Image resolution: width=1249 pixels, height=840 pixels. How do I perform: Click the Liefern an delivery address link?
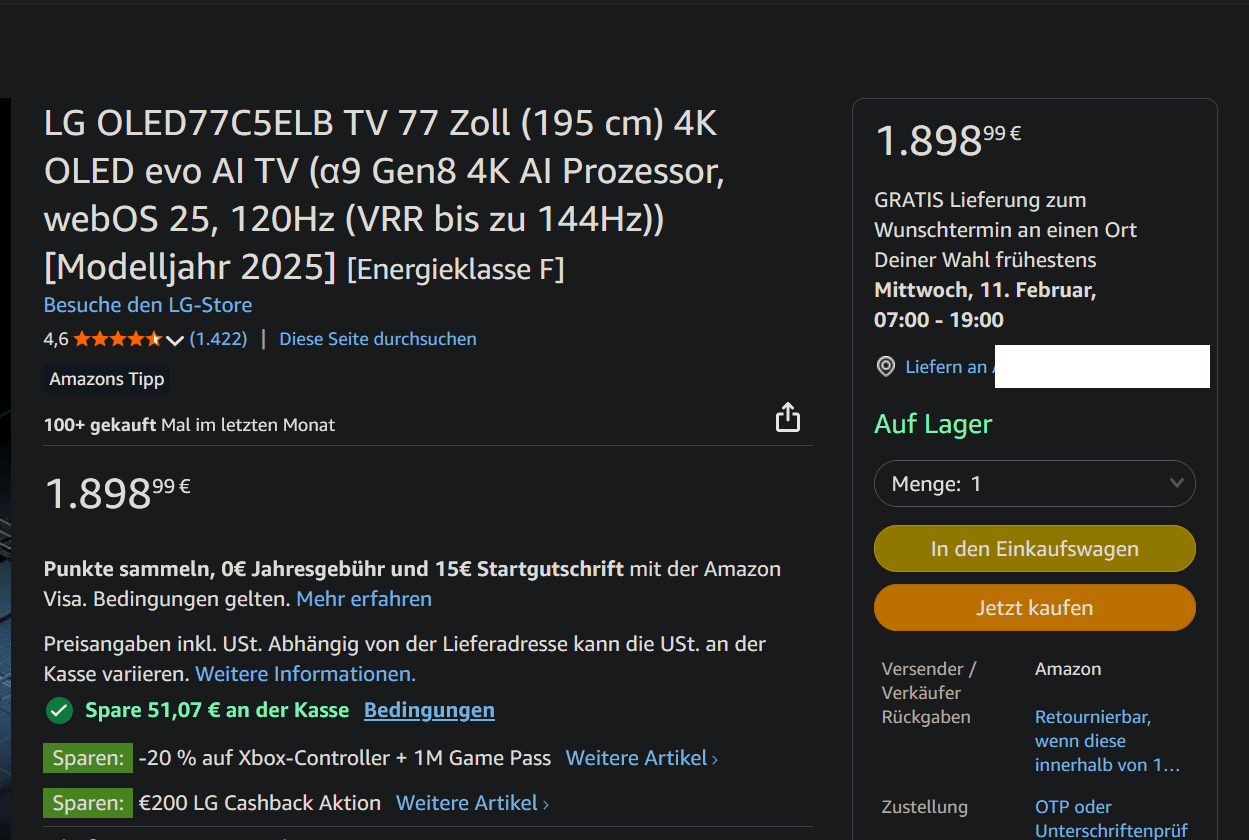[946, 367]
